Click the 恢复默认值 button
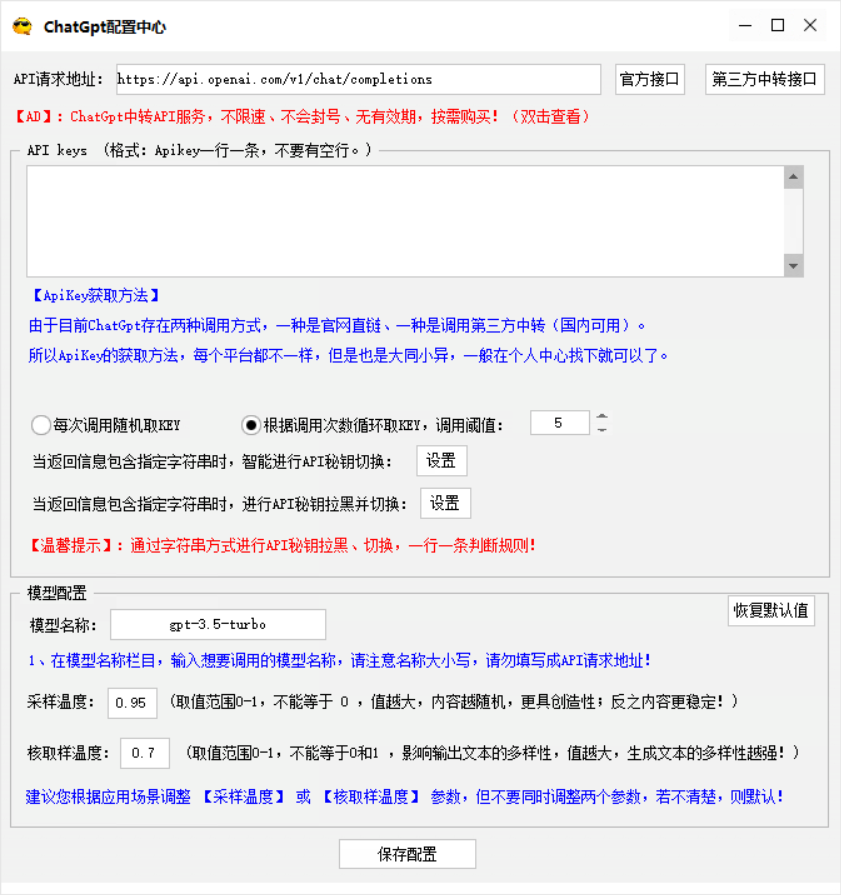This screenshot has width=841, height=895. [771, 611]
